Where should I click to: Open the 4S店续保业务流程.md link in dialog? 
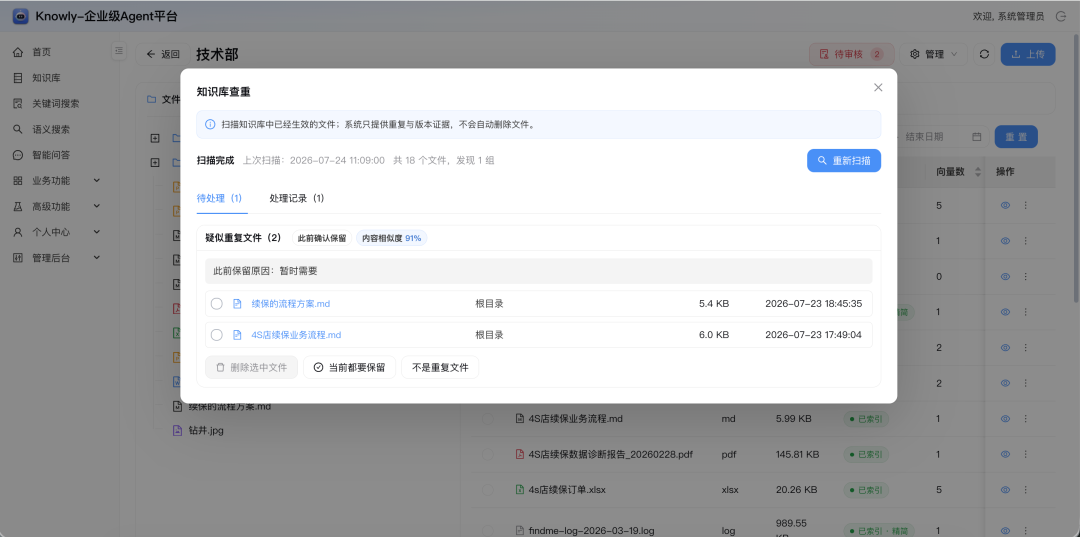[x=296, y=335]
